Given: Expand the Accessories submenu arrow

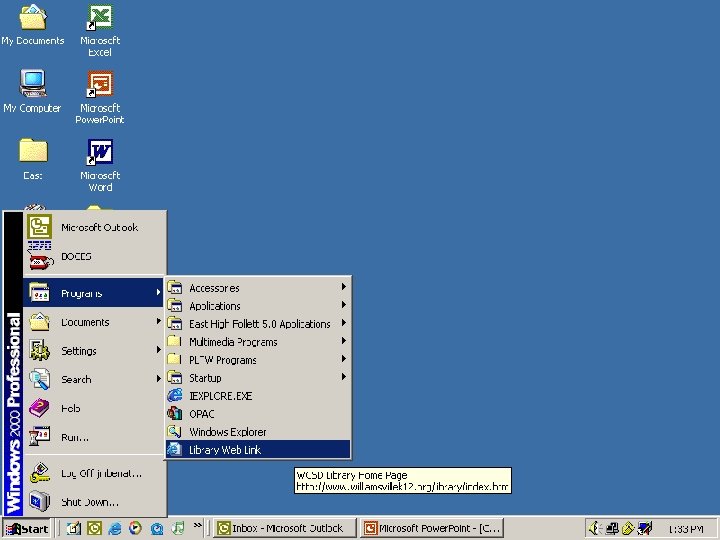Looking at the screenshot, I should tap(343, 287).
